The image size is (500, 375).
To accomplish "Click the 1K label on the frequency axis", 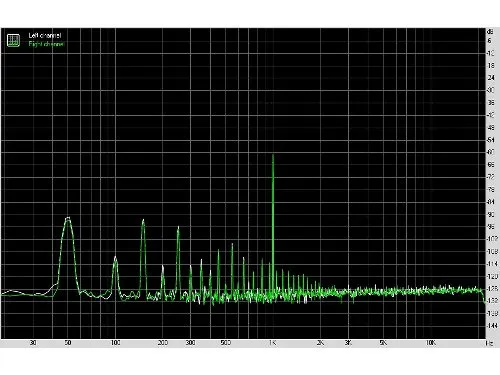I will click(272, 343).
